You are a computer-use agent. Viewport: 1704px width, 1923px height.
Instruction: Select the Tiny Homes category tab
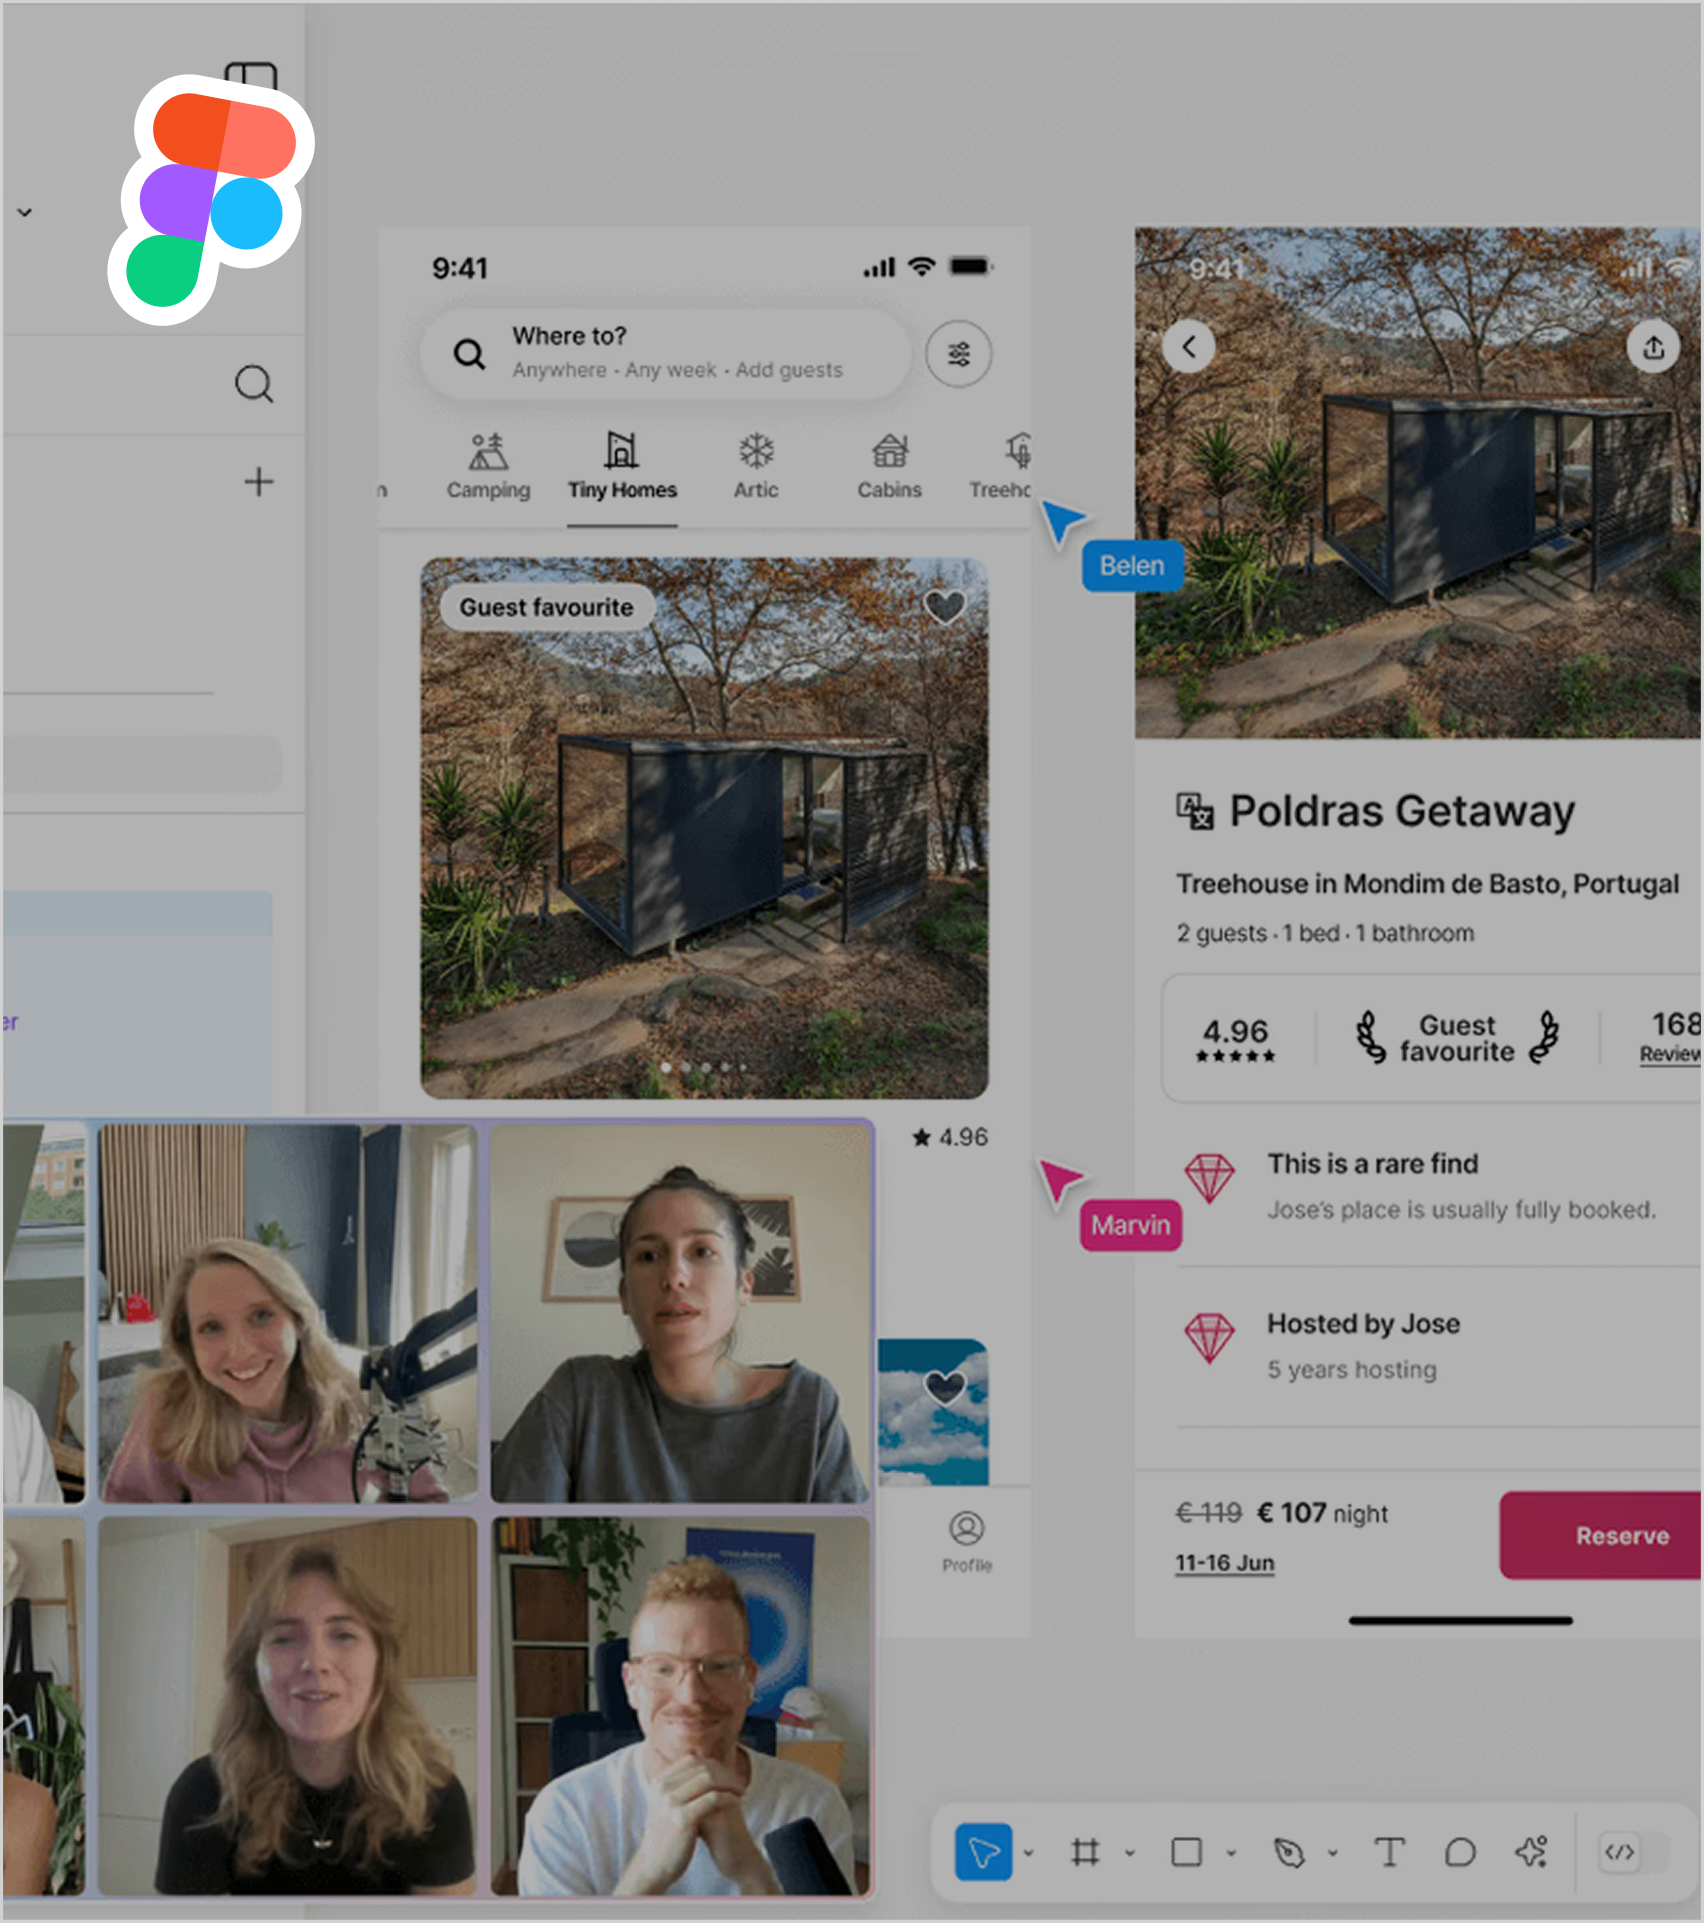click(622, 466)
